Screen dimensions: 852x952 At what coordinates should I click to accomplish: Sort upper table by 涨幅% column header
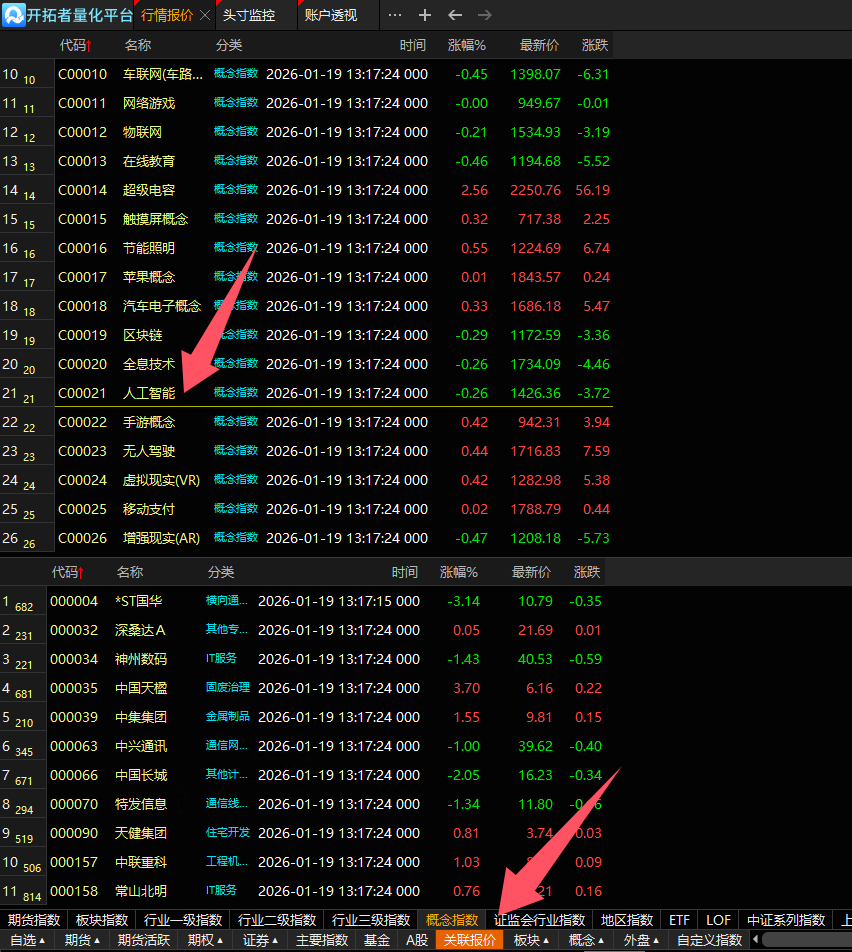click(x=466, y=45)
